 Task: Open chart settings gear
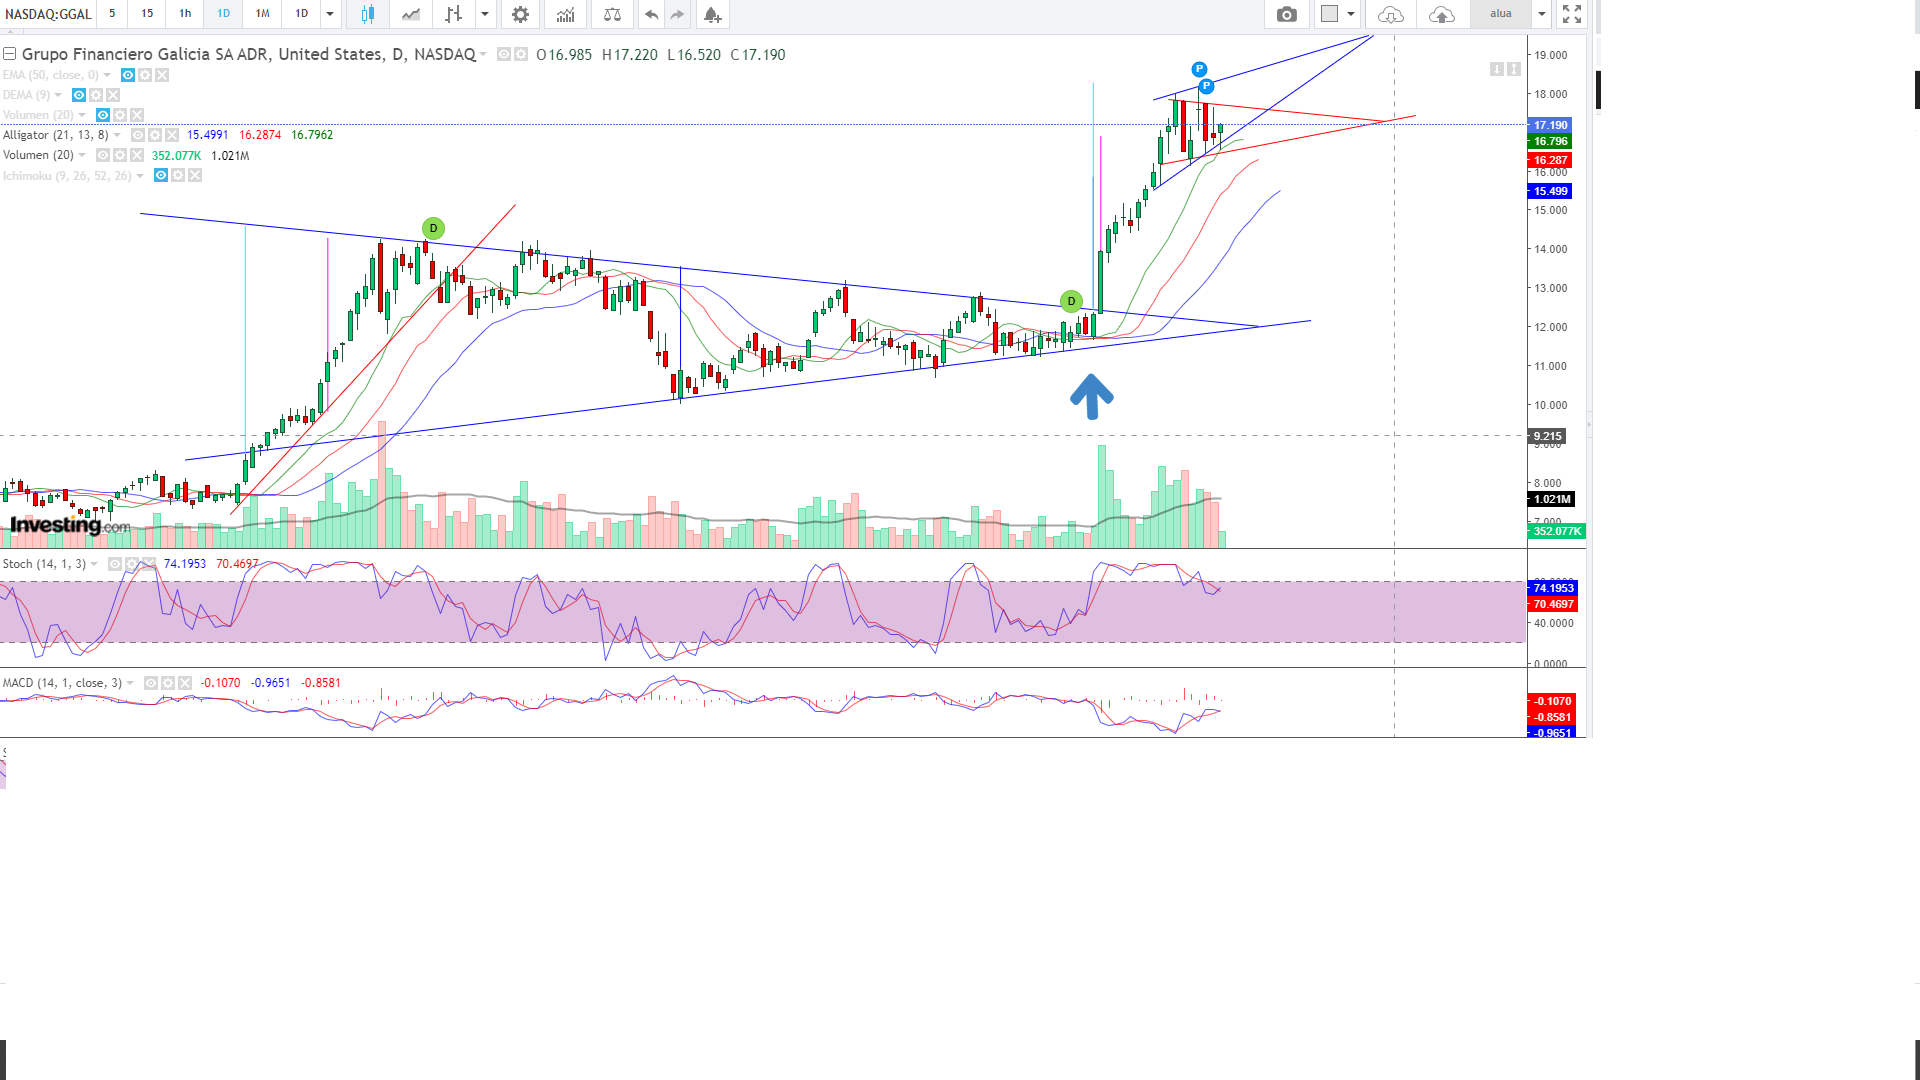[x=520, y=14]
